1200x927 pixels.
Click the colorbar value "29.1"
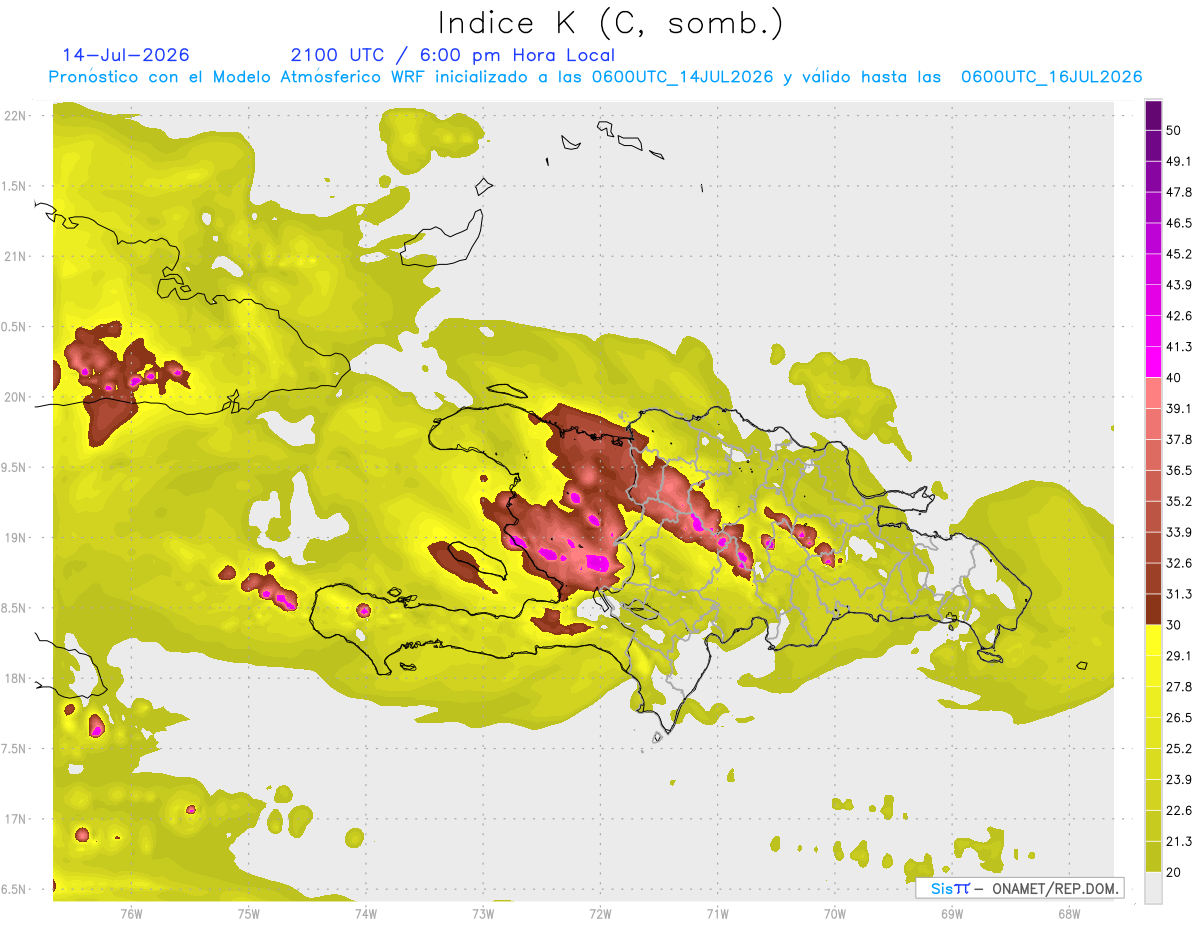1179,655
